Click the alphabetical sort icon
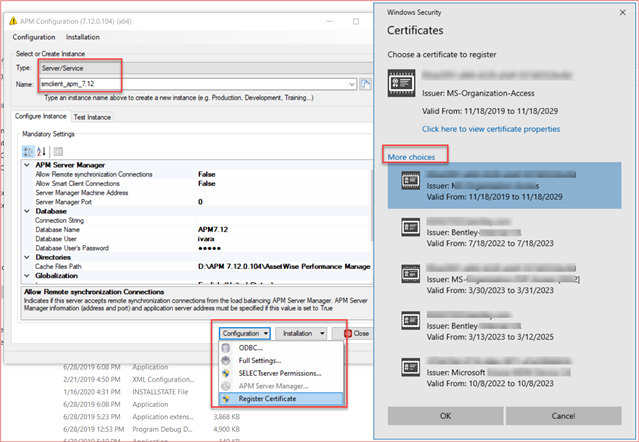This screenshot has height=442, width=639. coord(41,152)
